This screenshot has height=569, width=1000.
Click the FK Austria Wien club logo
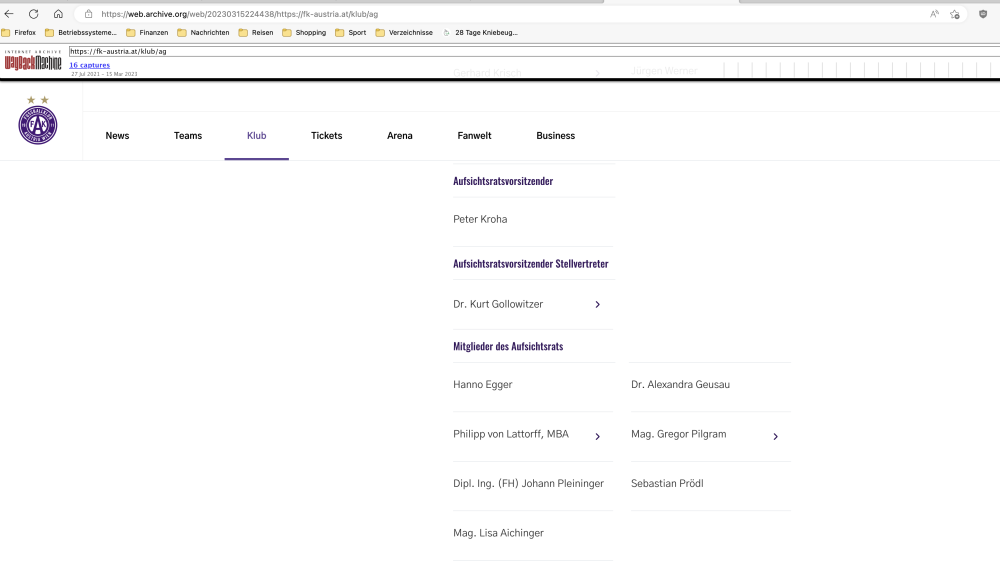(38, 124)
